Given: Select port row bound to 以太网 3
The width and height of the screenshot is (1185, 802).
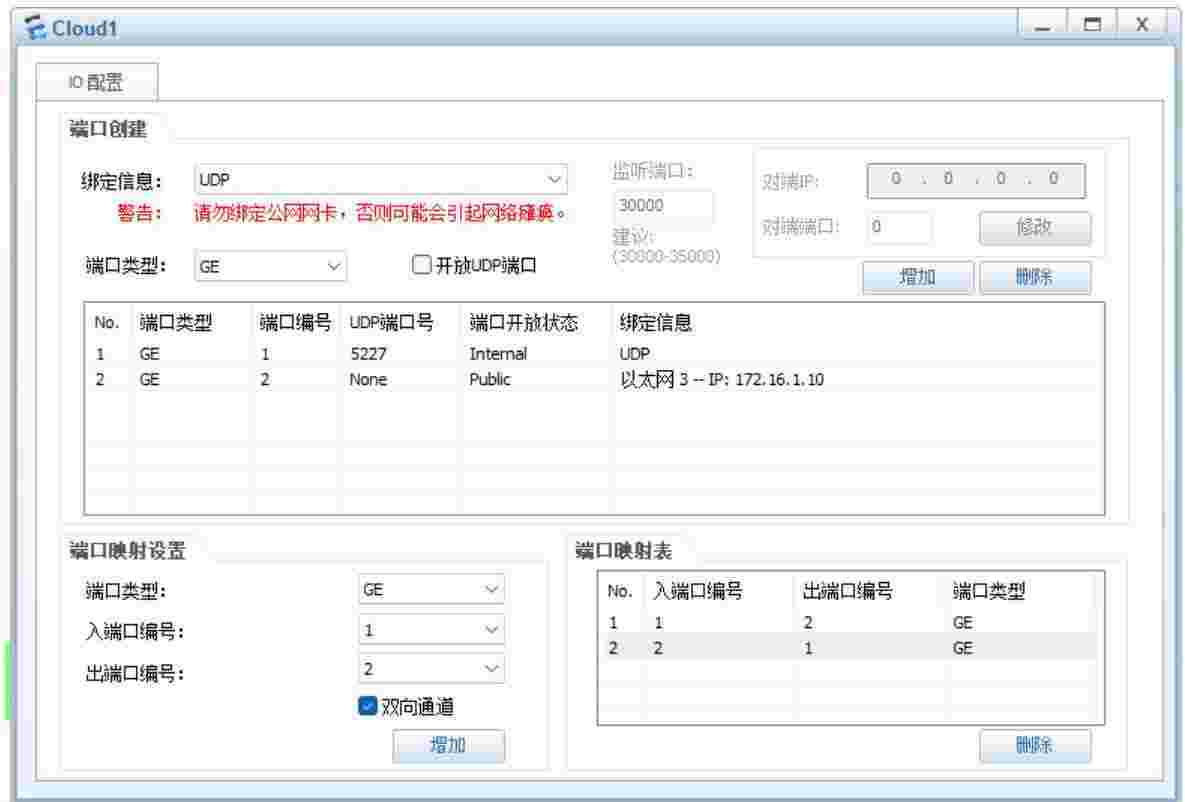Looking at the screenshot, I should (x=400, y=380).
